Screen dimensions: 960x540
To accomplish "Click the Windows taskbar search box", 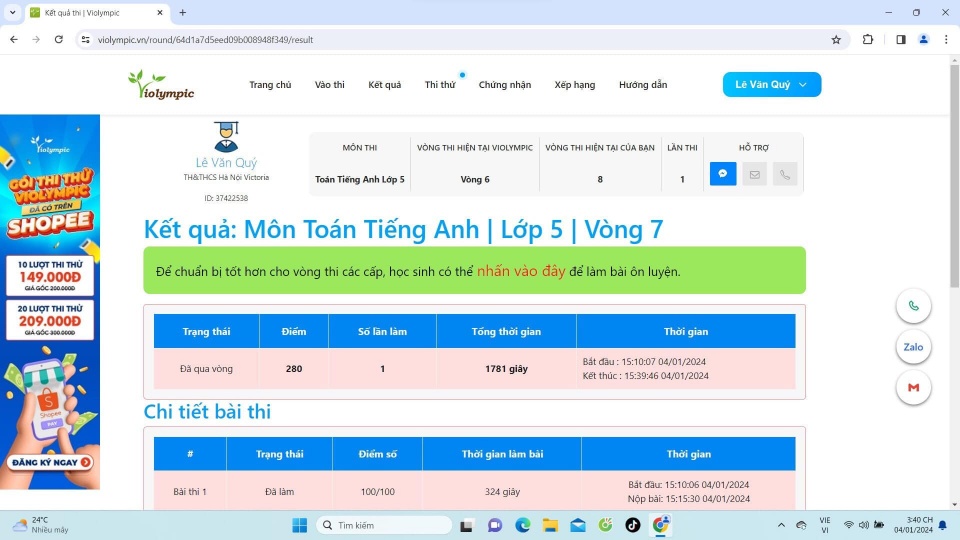I will pyautogui.click(x=385, y=525).
